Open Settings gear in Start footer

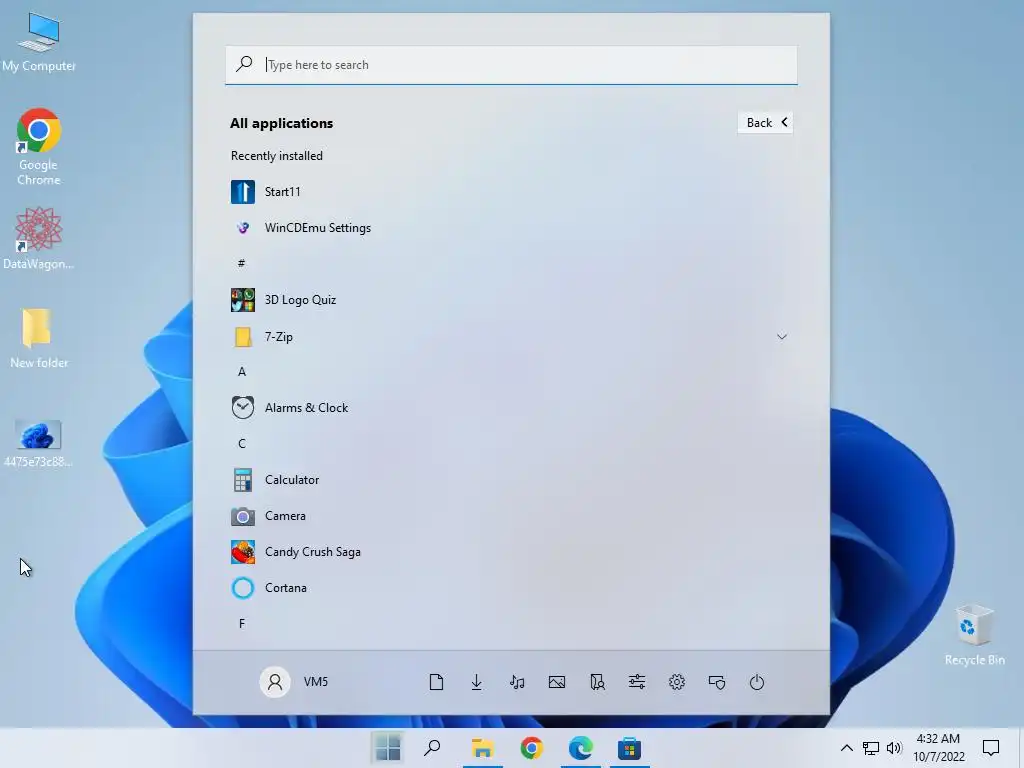677,682
